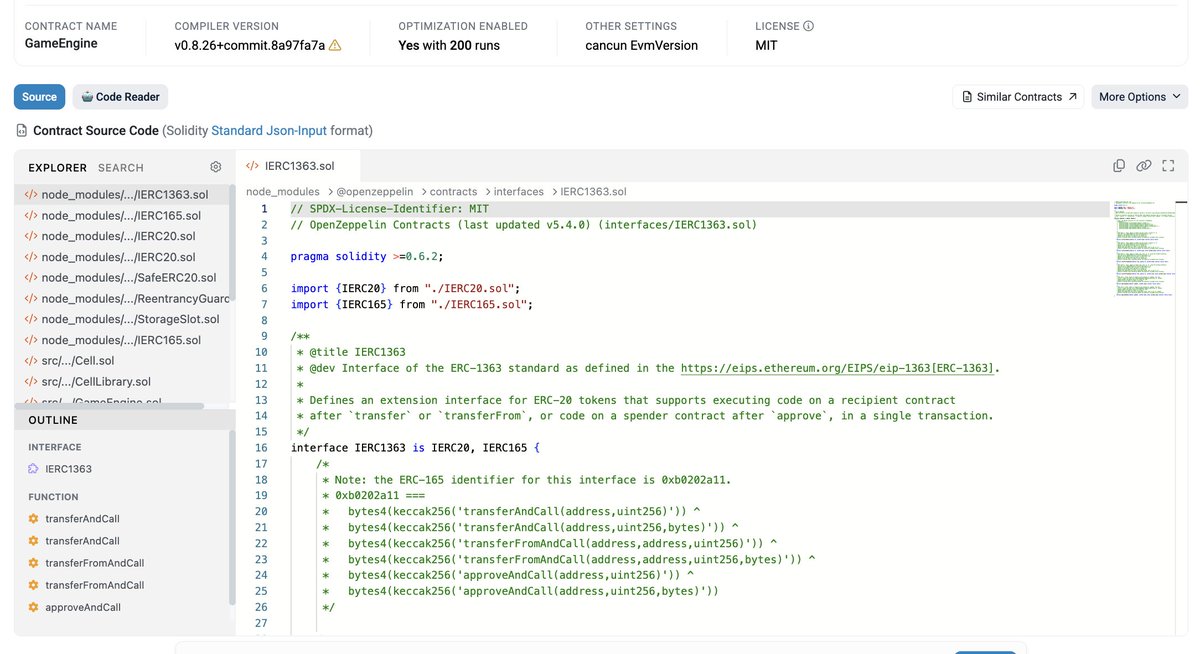The image size is (1200, 654).
Task: Click compiler version warning triangle icon
Action: click(x=335, y=45)
